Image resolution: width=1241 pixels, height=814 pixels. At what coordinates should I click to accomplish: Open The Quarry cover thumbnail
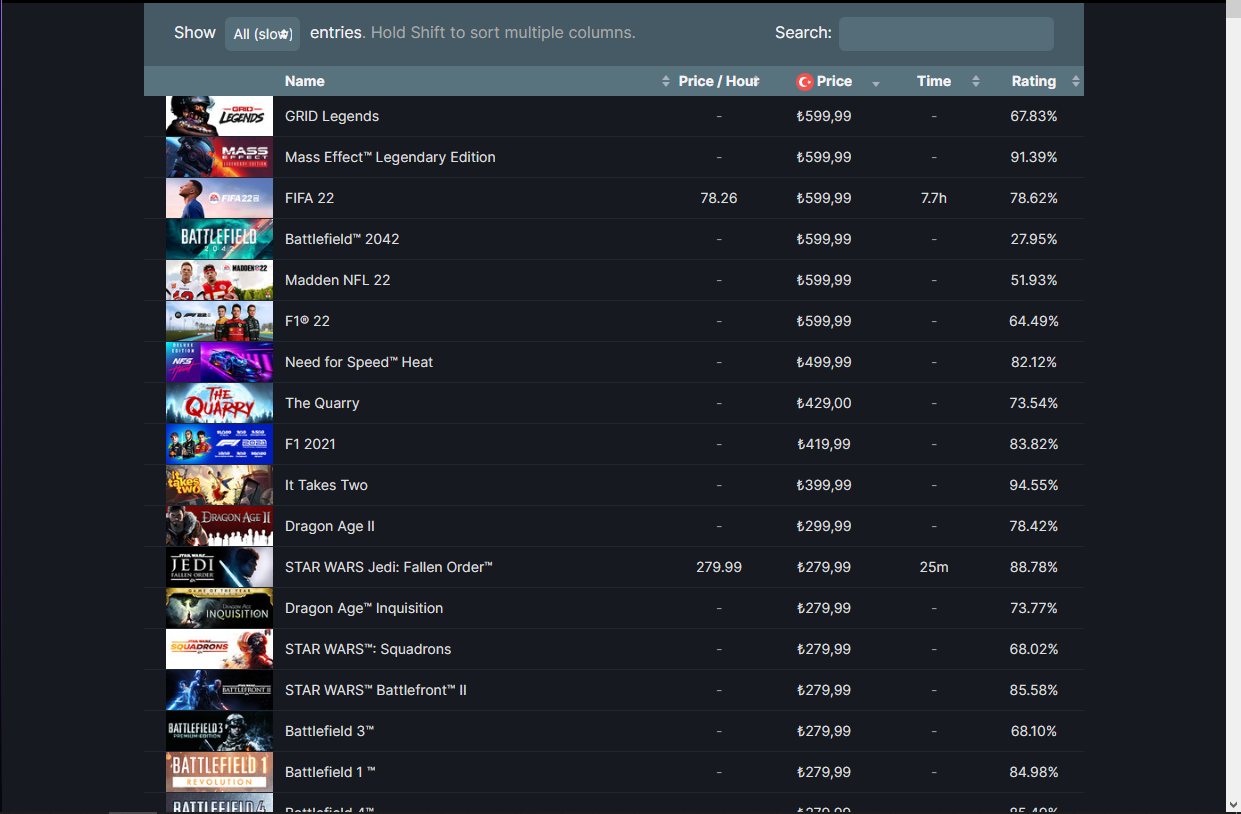(x=219, y=403)
